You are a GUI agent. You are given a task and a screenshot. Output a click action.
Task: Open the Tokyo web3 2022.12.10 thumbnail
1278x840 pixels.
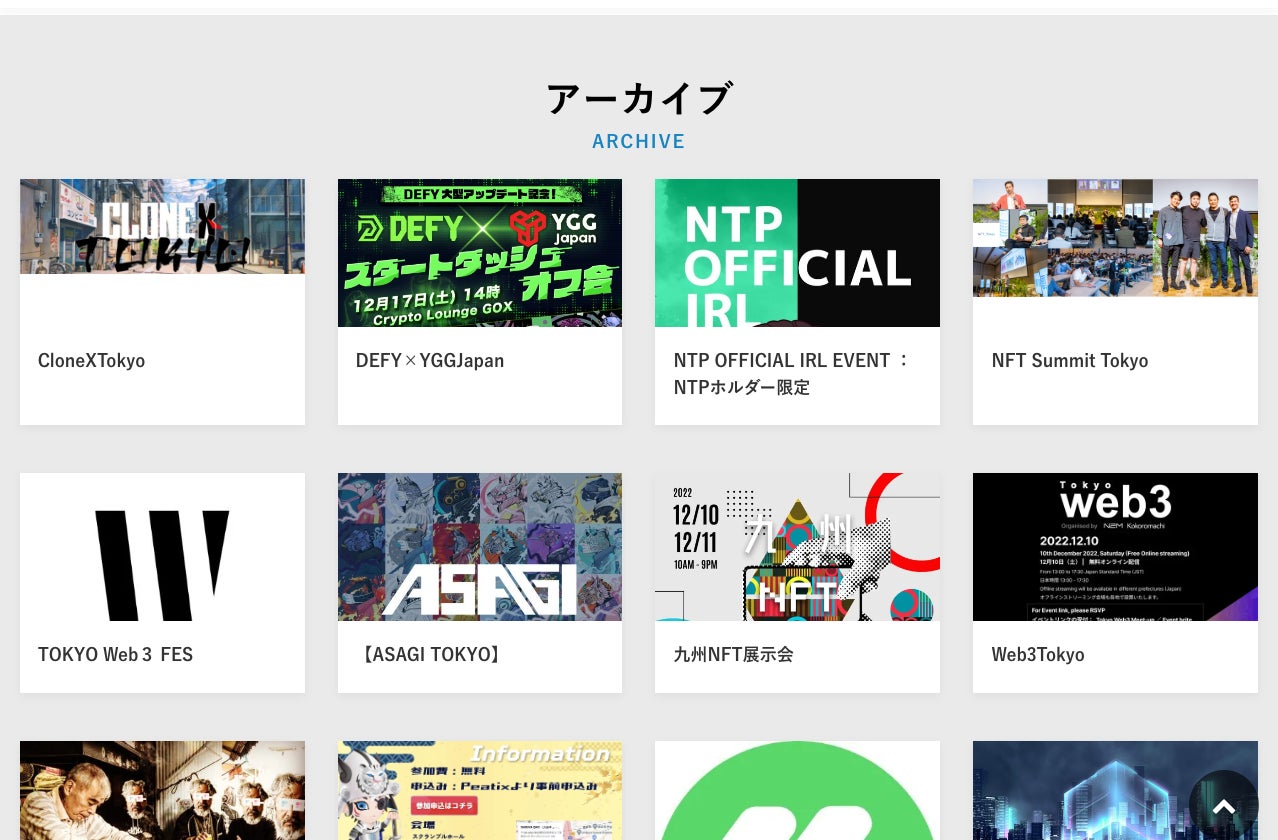pos(1115,547)
